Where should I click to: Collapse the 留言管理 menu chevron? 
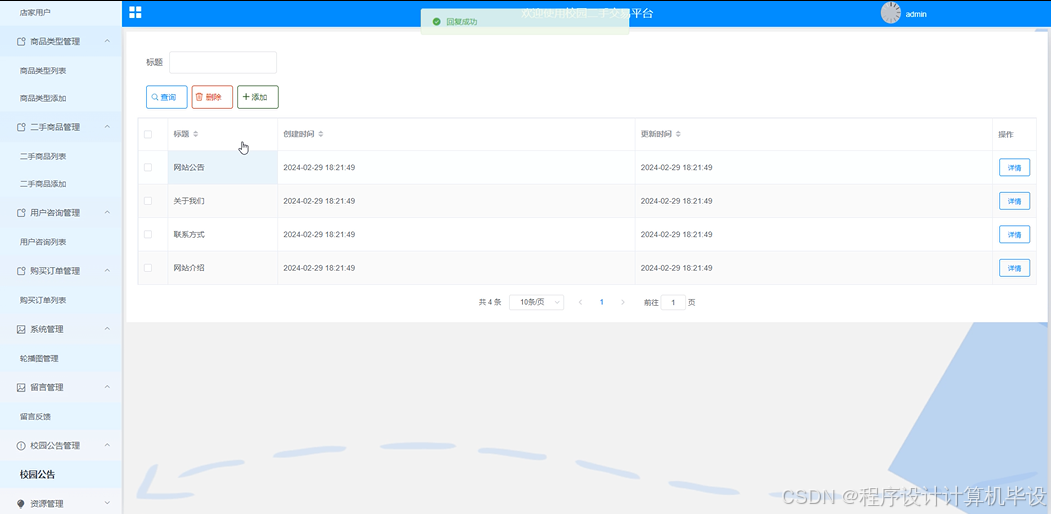(107, 387)
